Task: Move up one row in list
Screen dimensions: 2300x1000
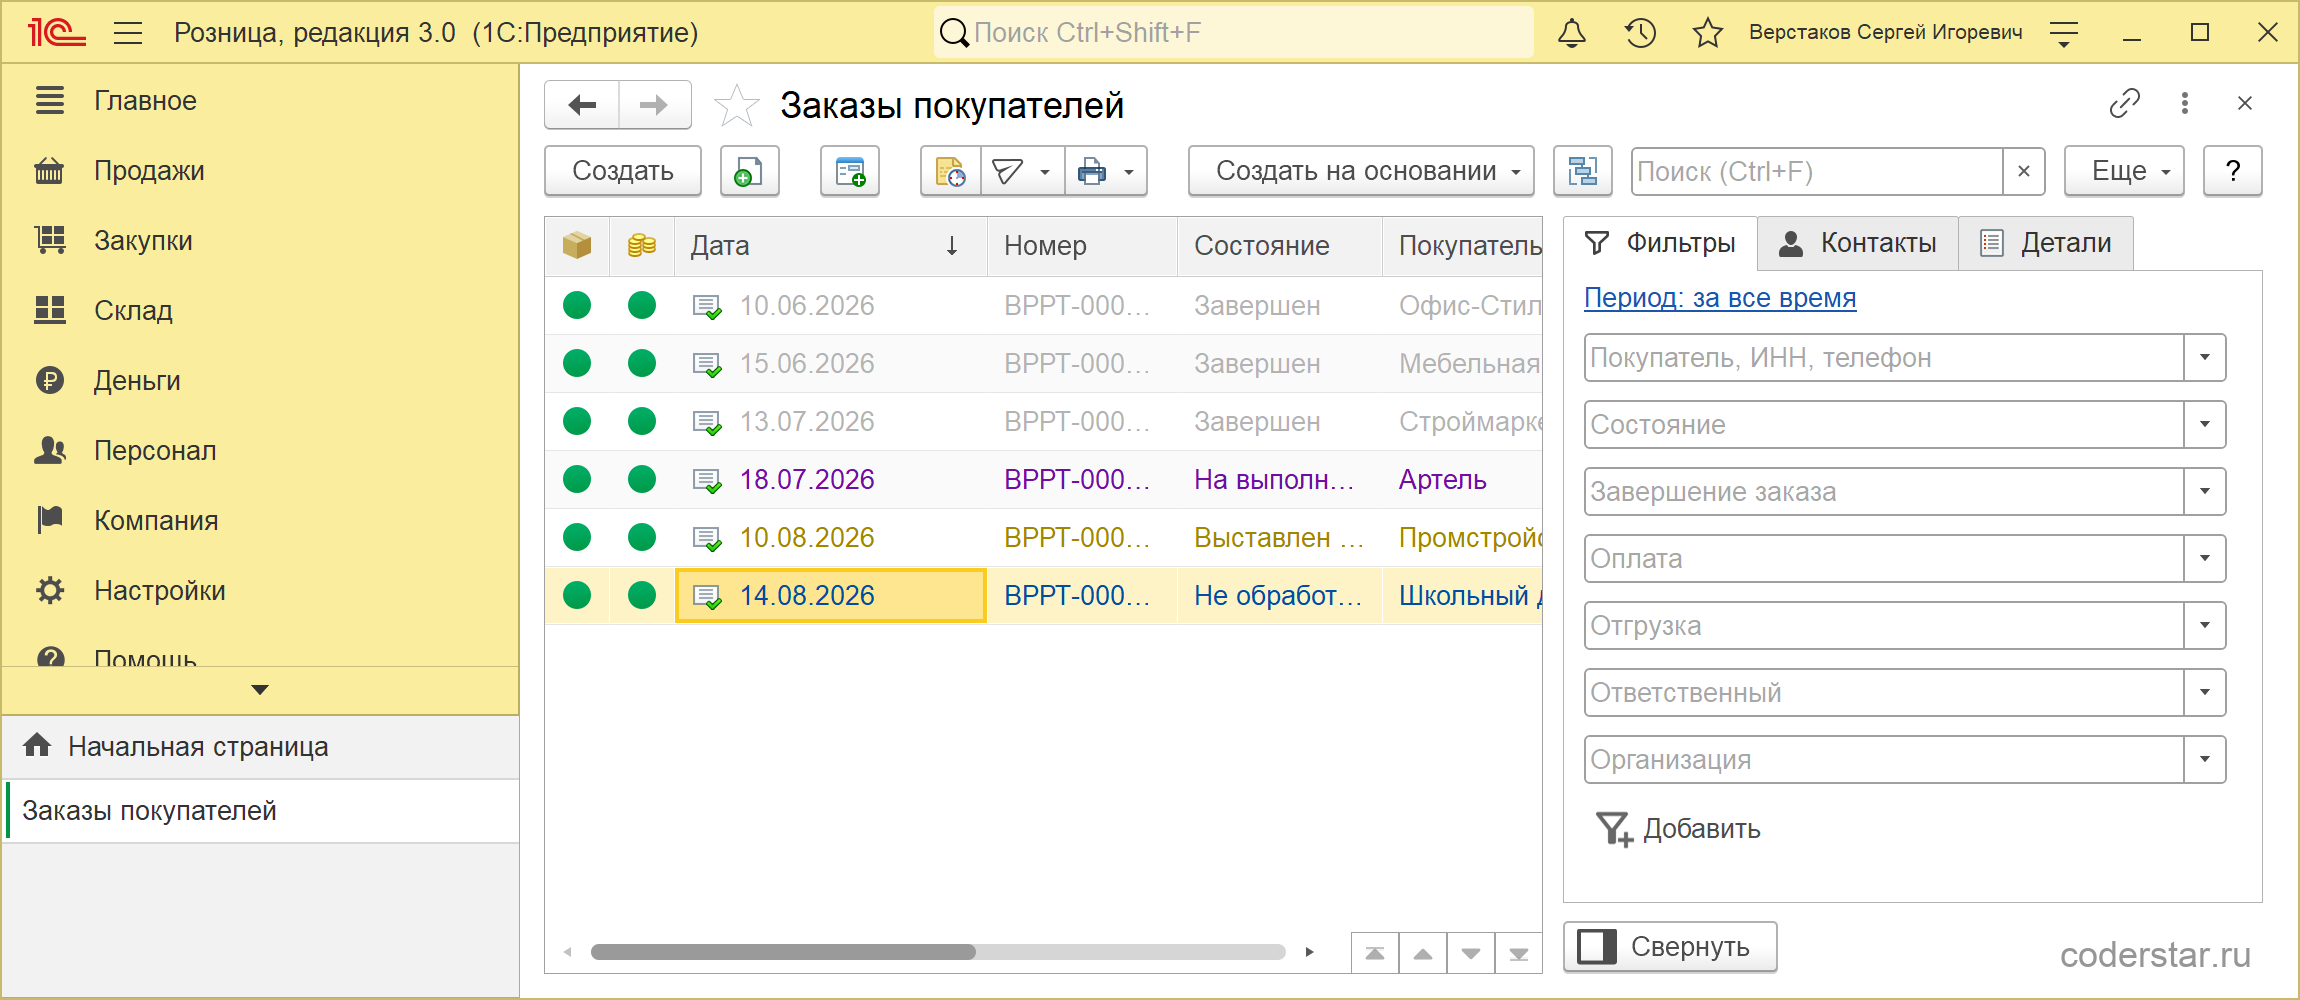Action: click(x=1423, y=953)
